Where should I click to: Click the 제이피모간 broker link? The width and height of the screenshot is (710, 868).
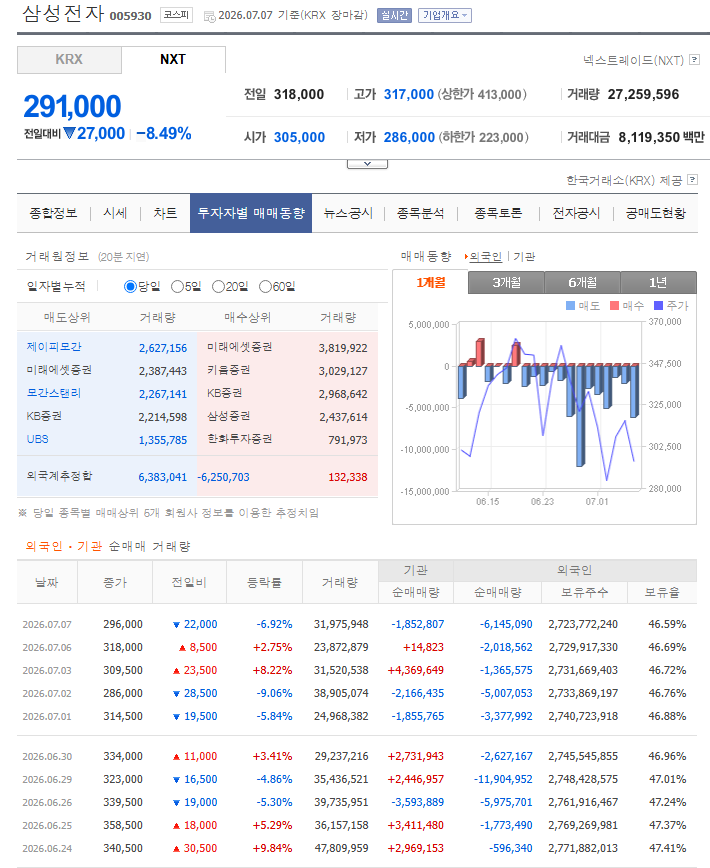click(54, 347)
